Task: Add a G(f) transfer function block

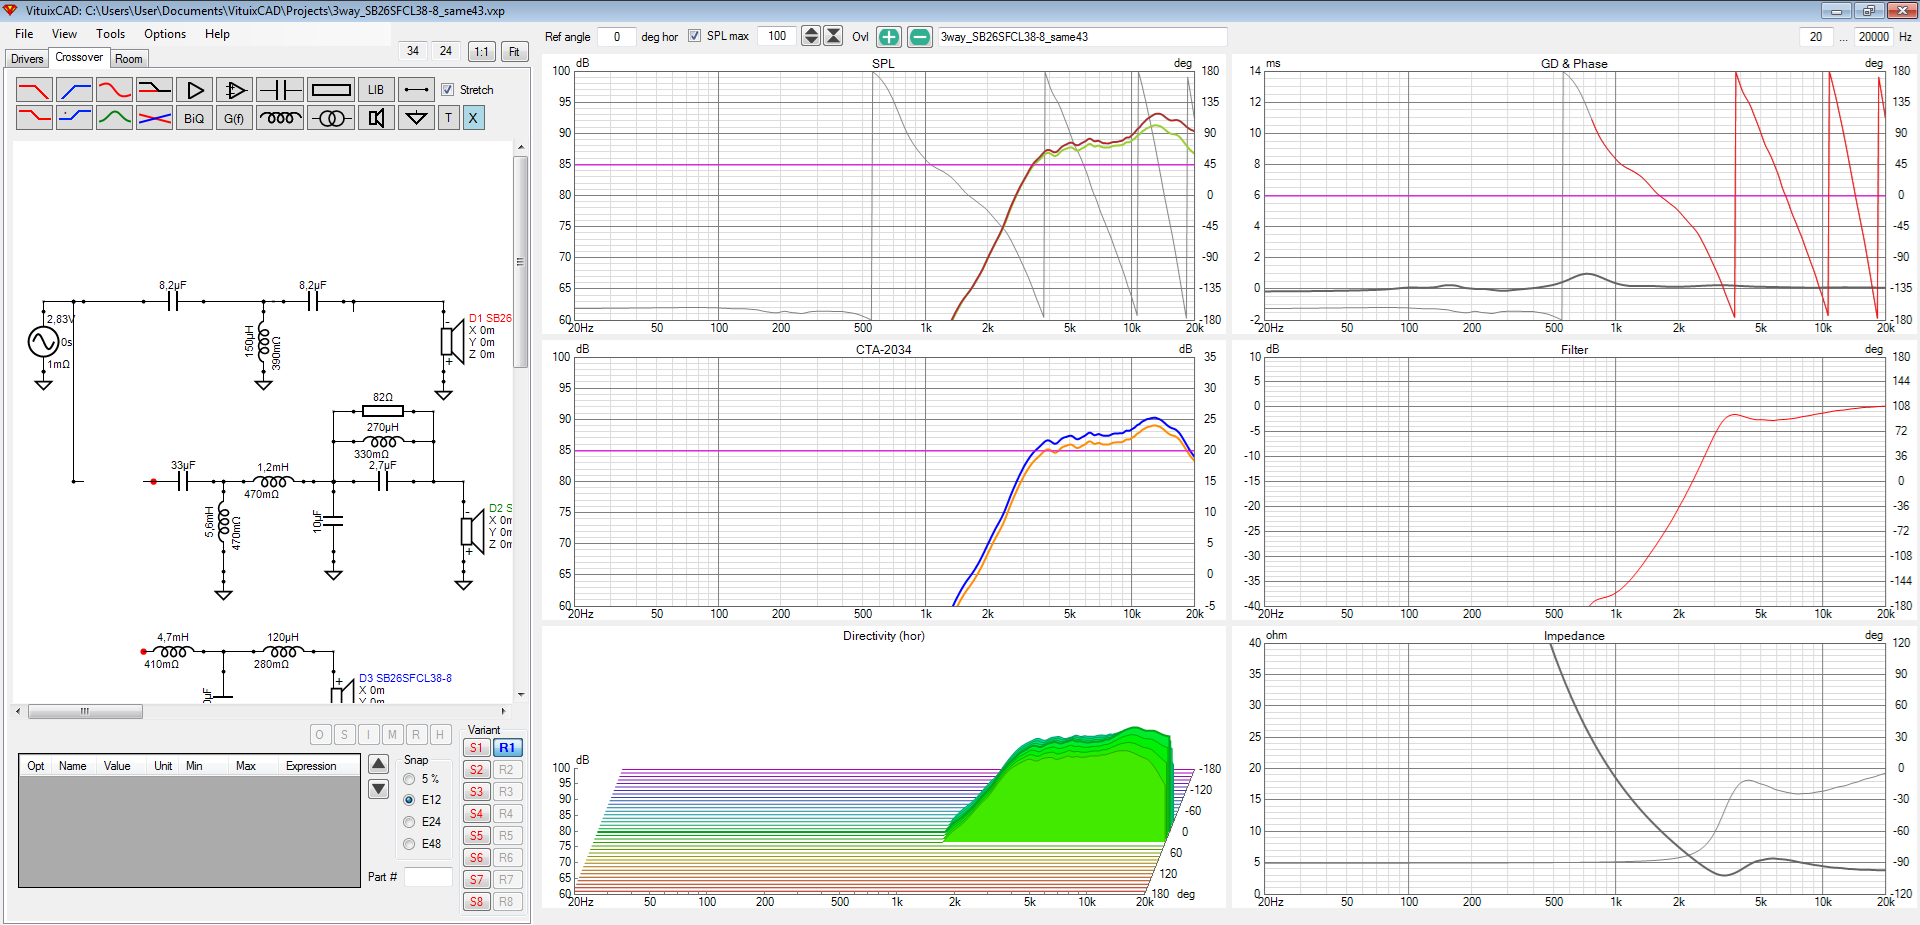Action: (x=234, y=118)
